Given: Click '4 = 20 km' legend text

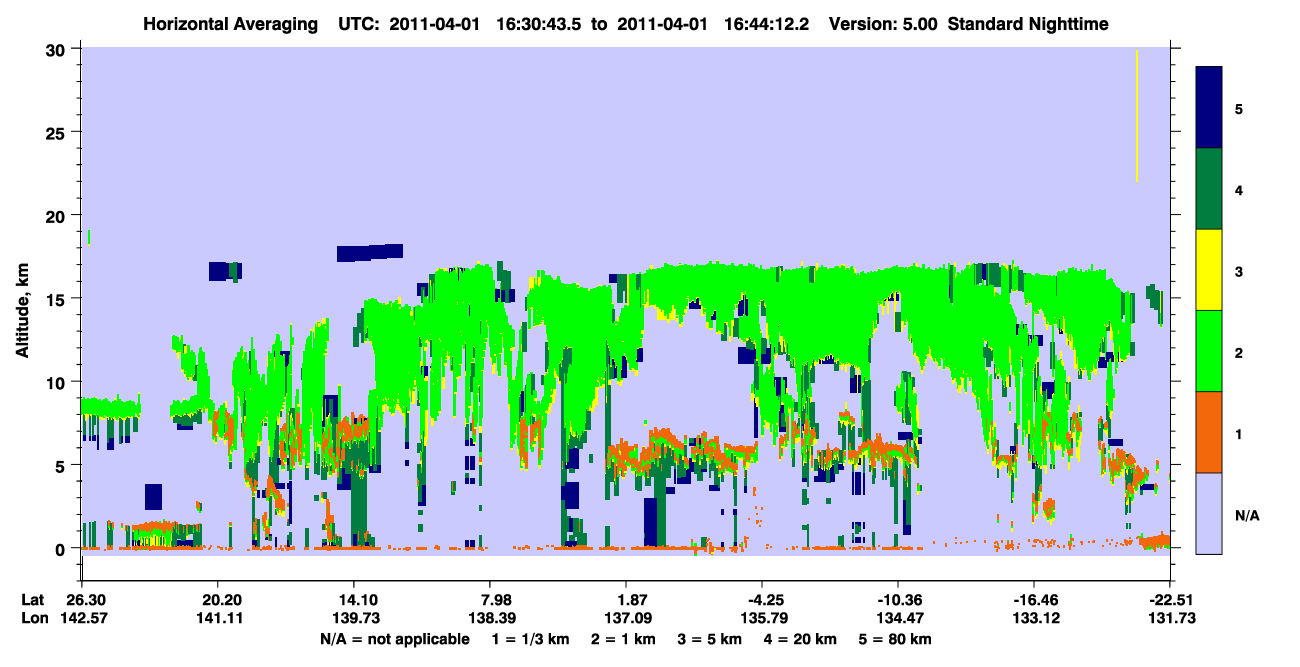Looking at the screenshot, I should 798,639.
